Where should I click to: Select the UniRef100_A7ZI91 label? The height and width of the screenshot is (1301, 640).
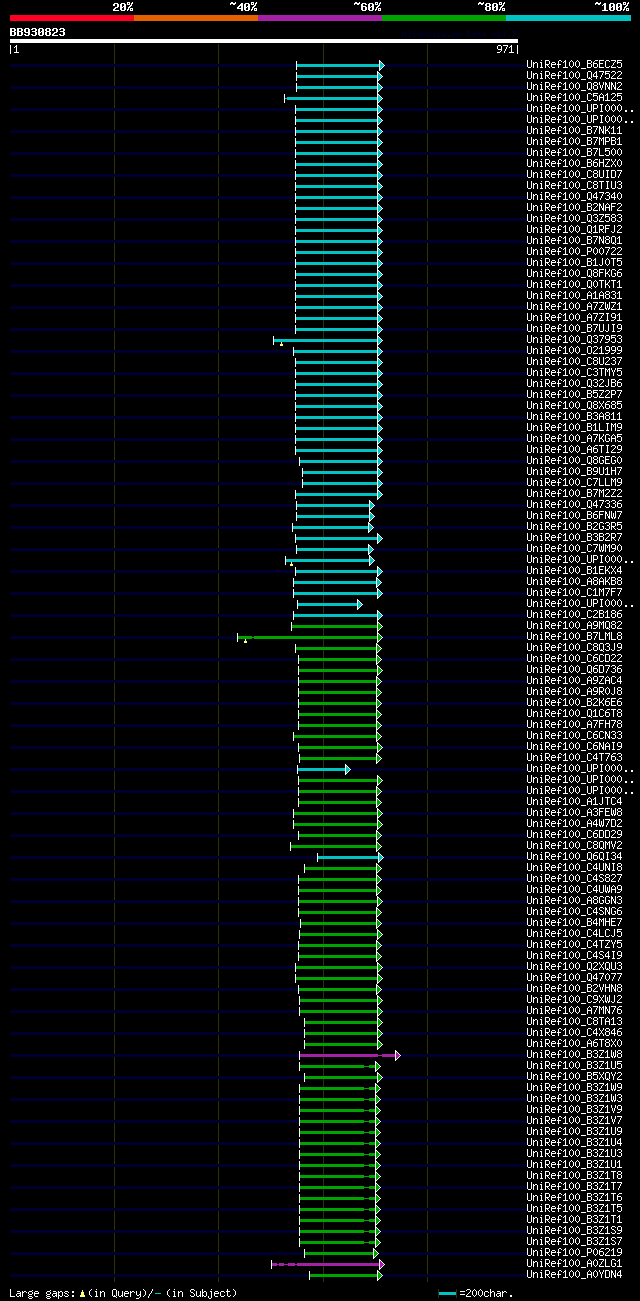[574, 318]
